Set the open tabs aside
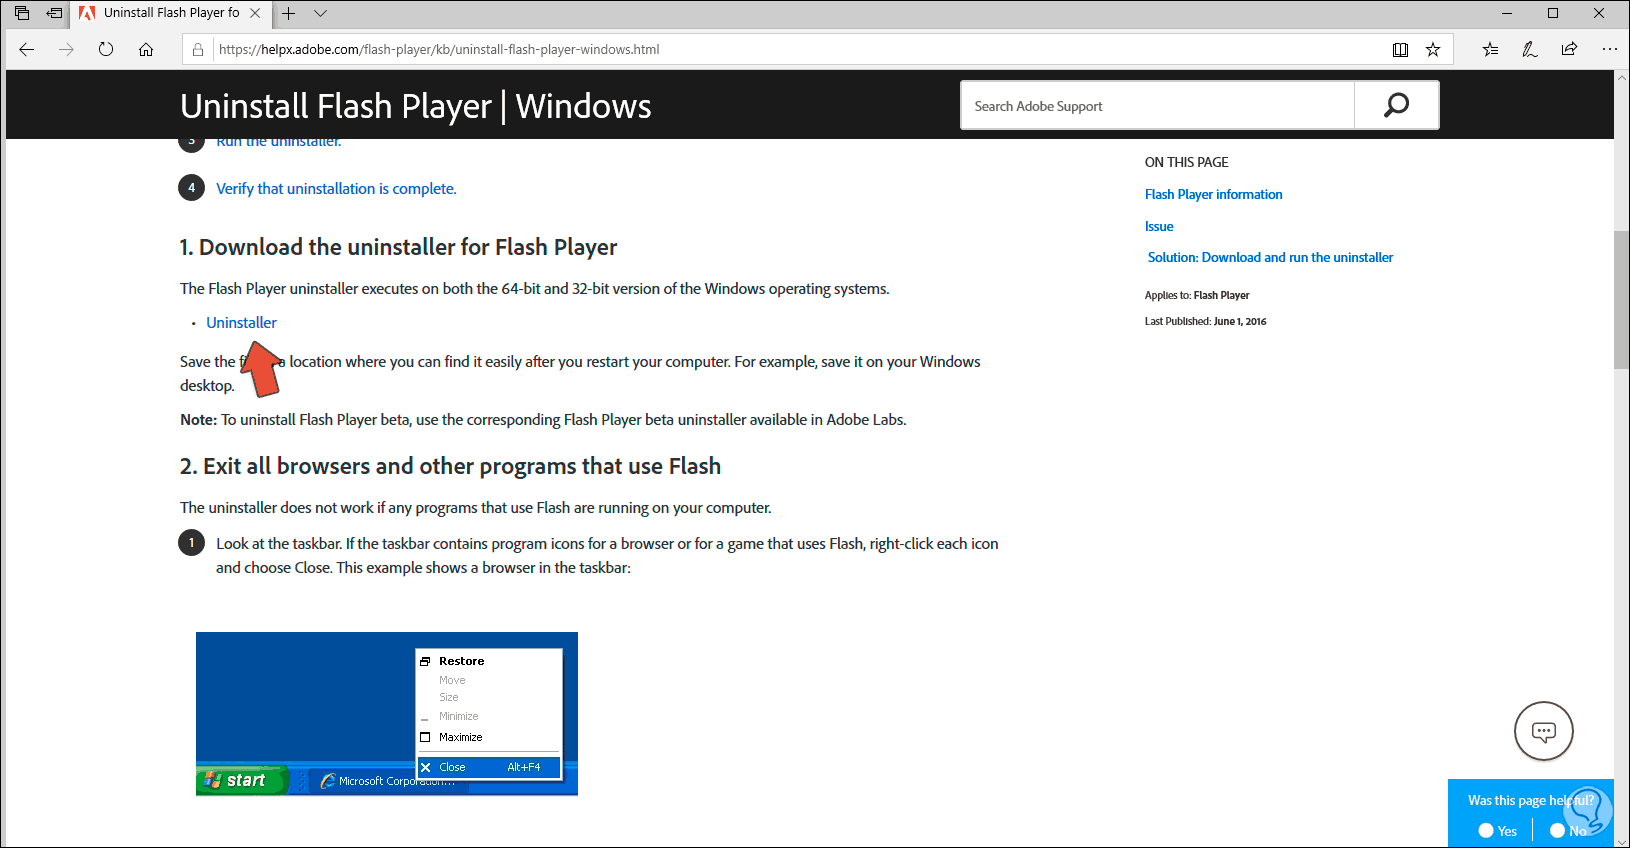 coord(54,13)
